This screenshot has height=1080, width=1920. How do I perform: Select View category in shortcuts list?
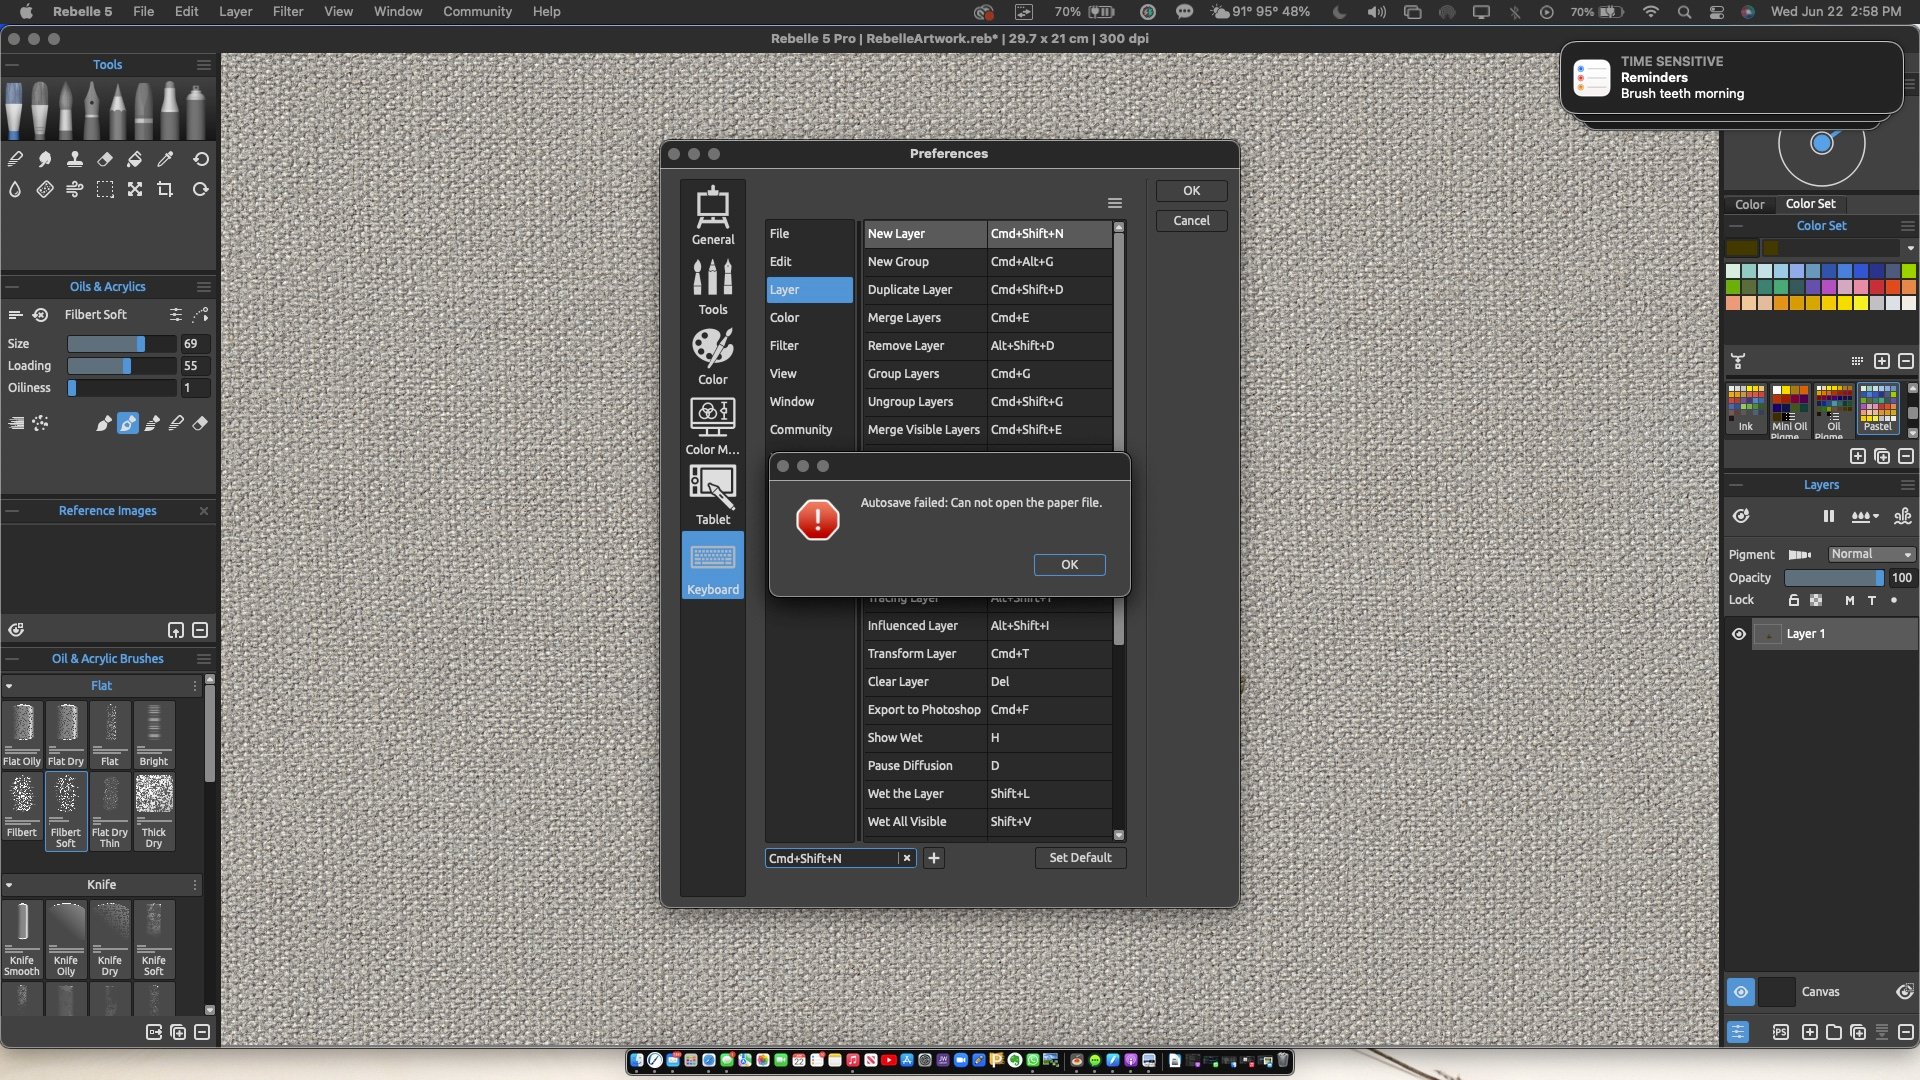808,374
